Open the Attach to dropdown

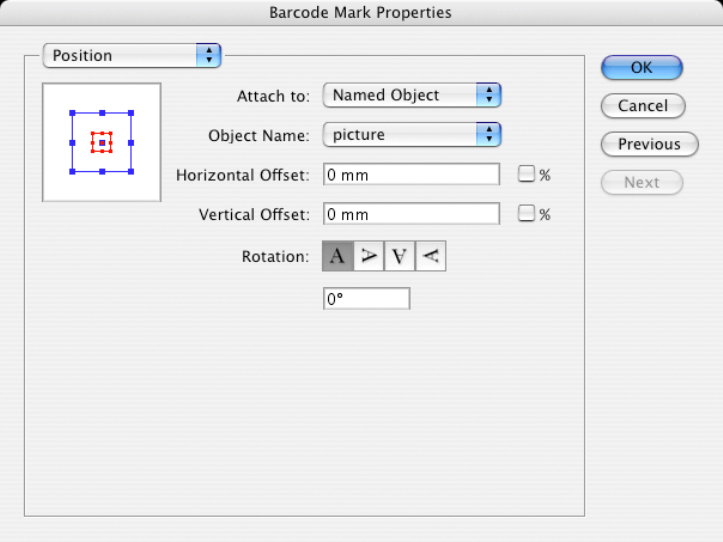tap(411, 95)
